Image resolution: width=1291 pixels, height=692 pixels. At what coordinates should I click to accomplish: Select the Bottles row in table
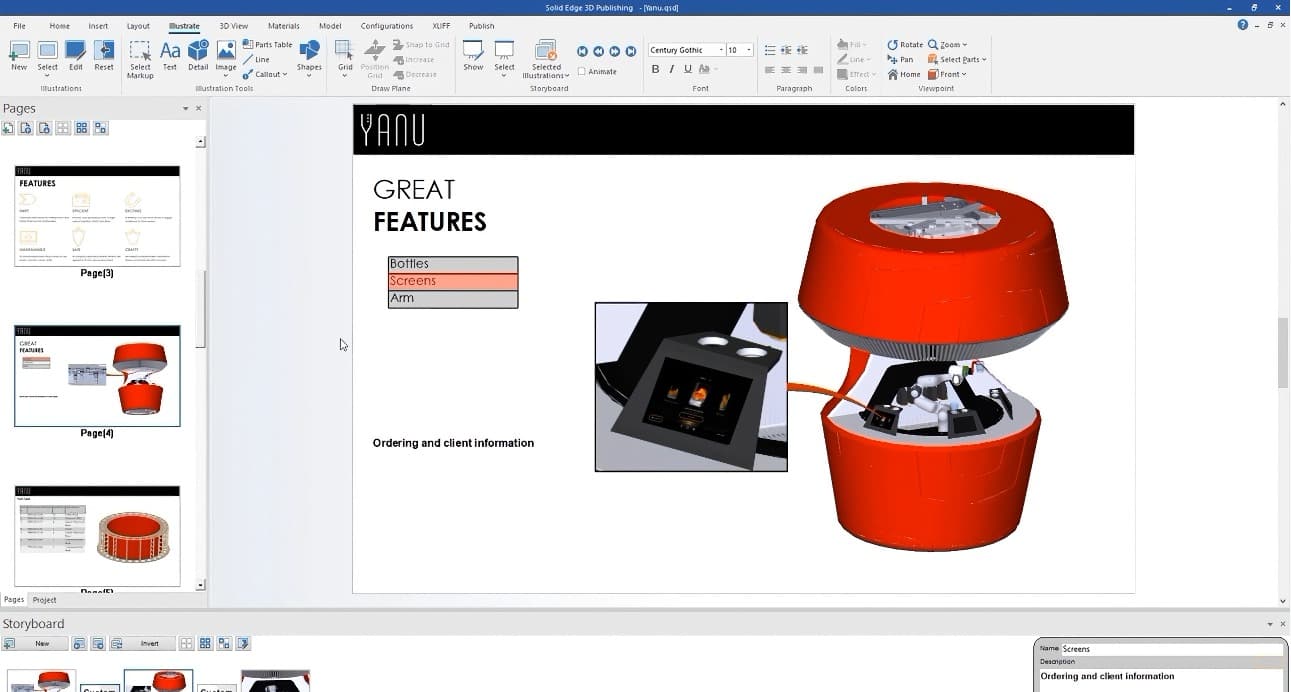click(453, 264)
